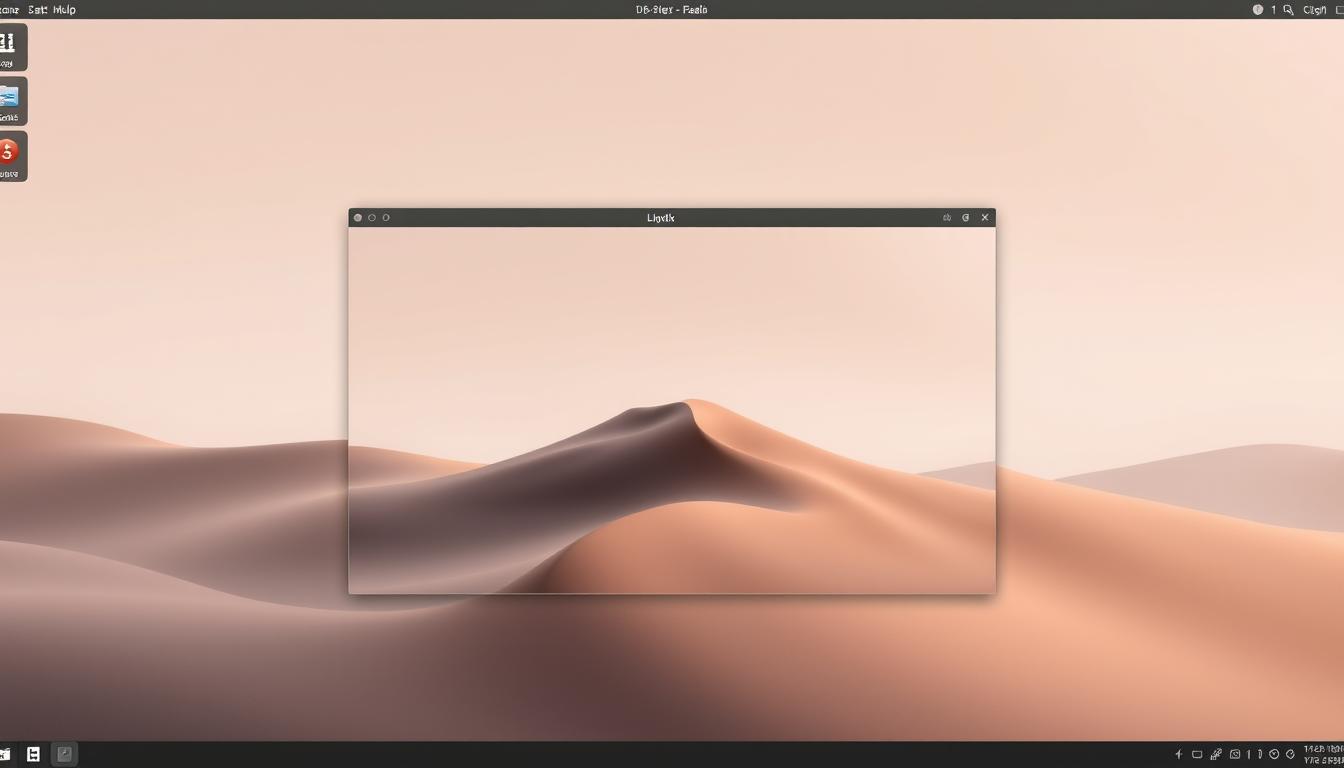
Task: Open the search icon in the top bar
Action: tap(1288, 9)
